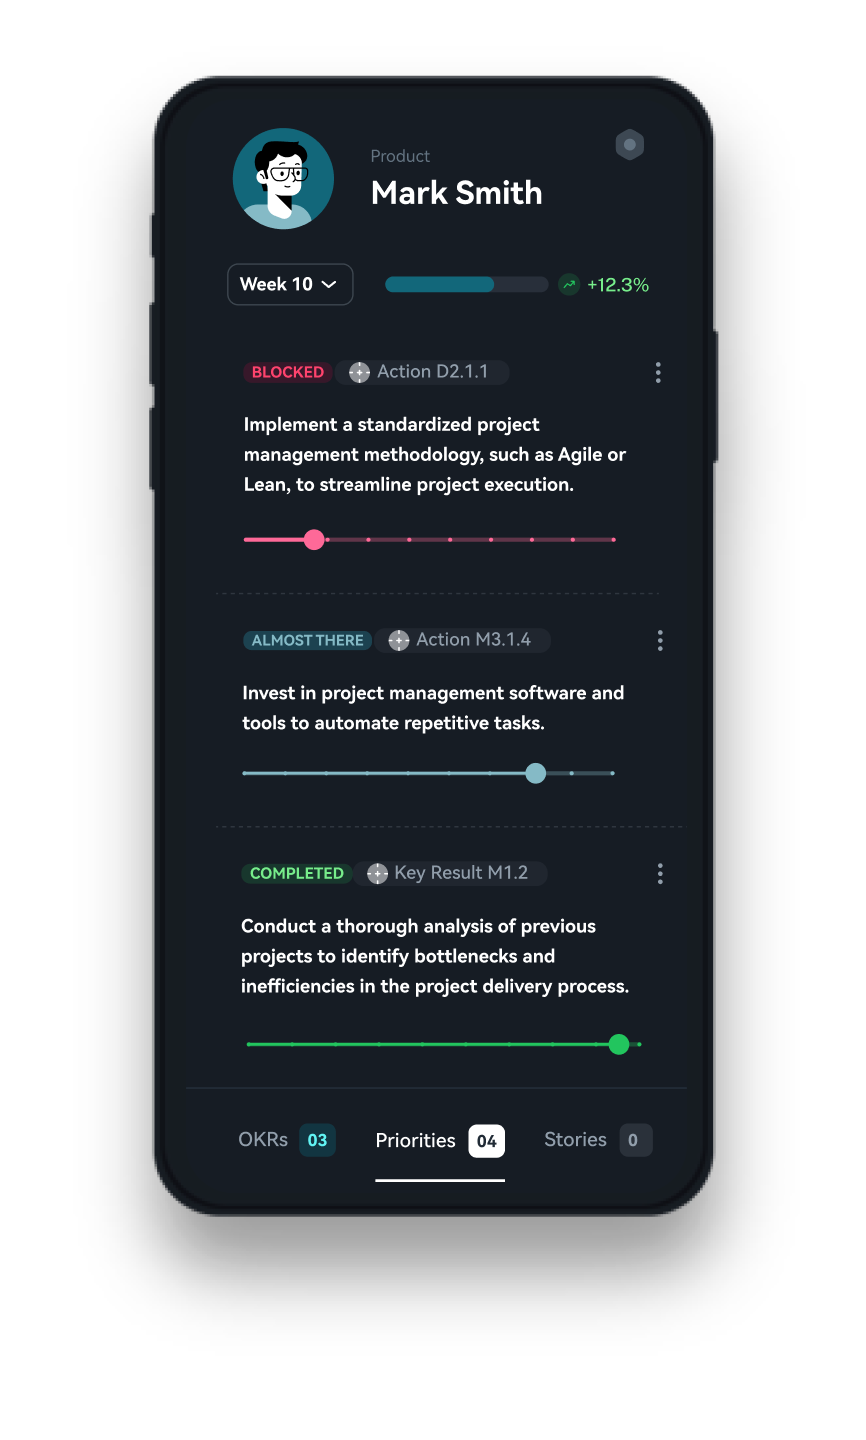This screenshot has width=866, height=1440.
Task: Click Mark Smith's profile avatar
Action: [x=284, y=179]
